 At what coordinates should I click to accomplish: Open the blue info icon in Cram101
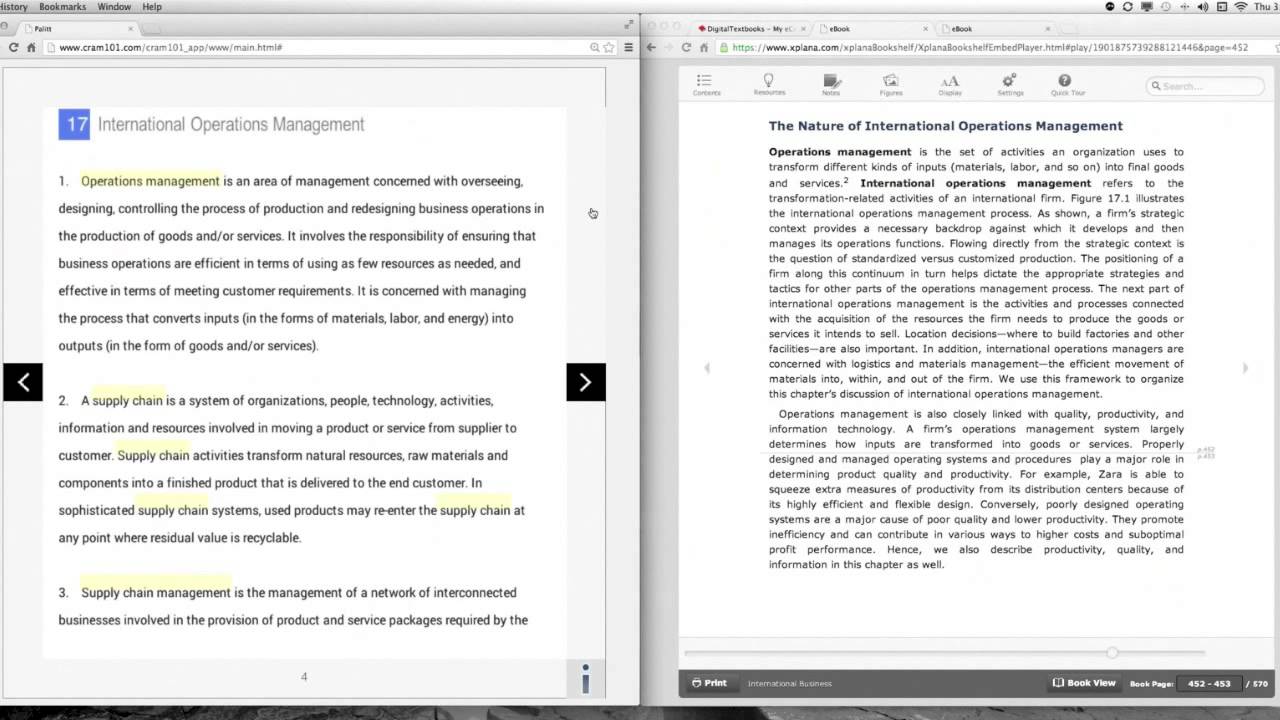(x=585, y=678)
